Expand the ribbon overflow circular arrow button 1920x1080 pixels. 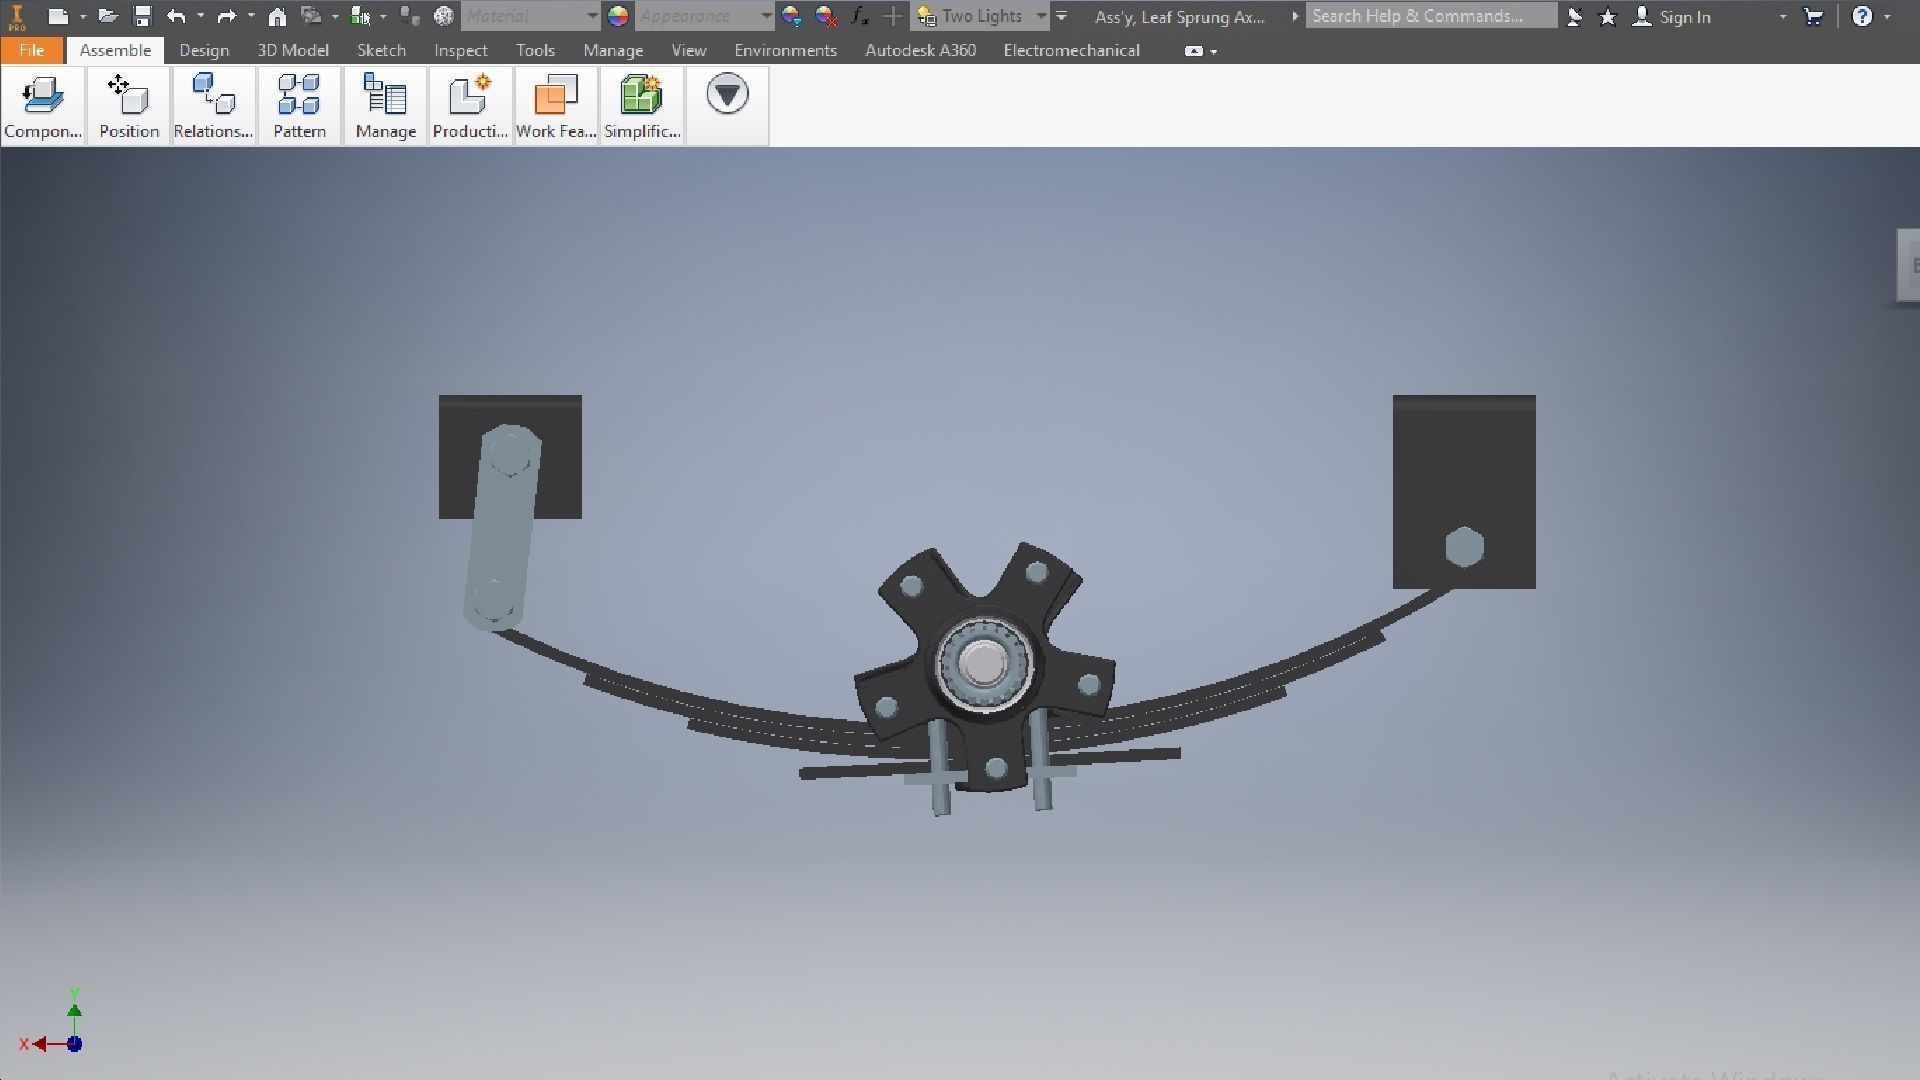(x=727, y=94)
